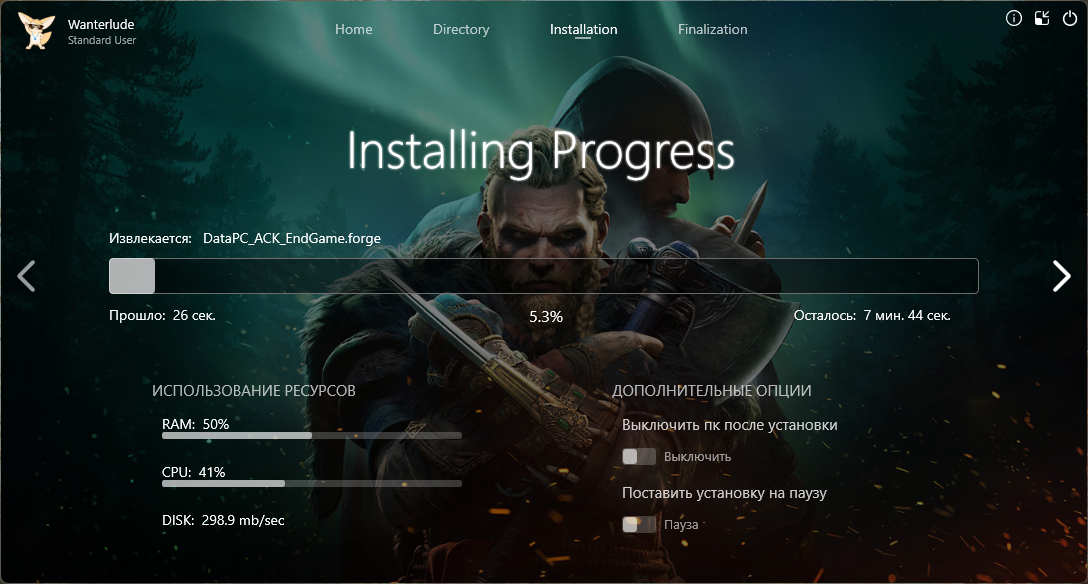Screen dimensions: 1088x584
Task: Click the 5.3% progress percentage
Action: pos(546,316)
